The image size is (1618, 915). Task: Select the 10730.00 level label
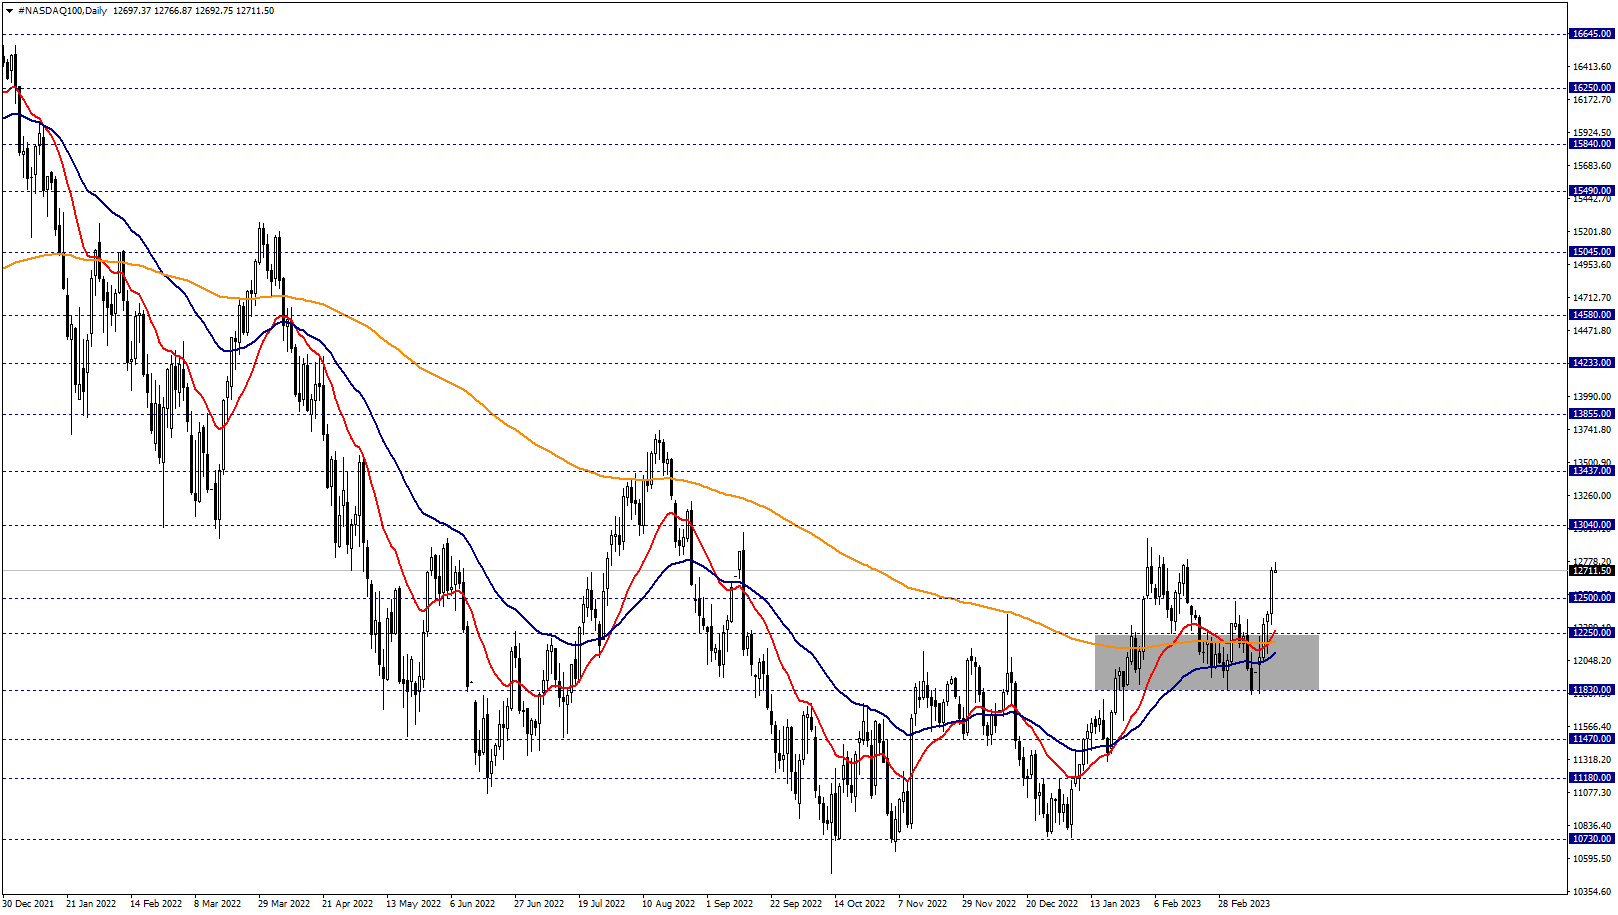(1591, 839)
